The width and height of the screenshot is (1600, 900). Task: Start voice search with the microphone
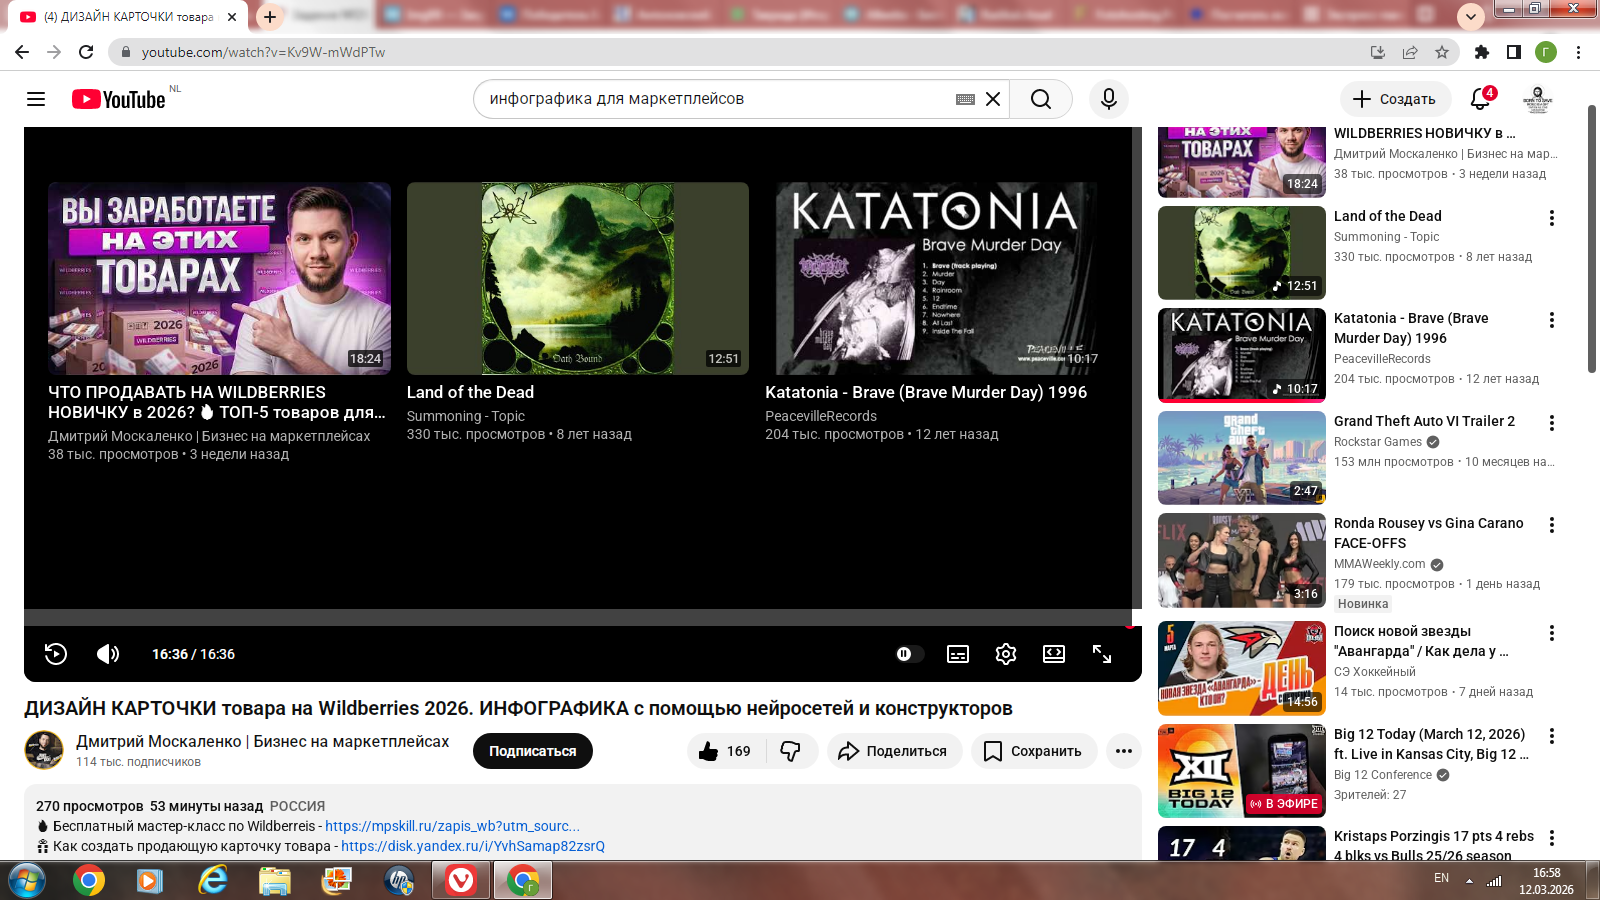[1109, 99]
